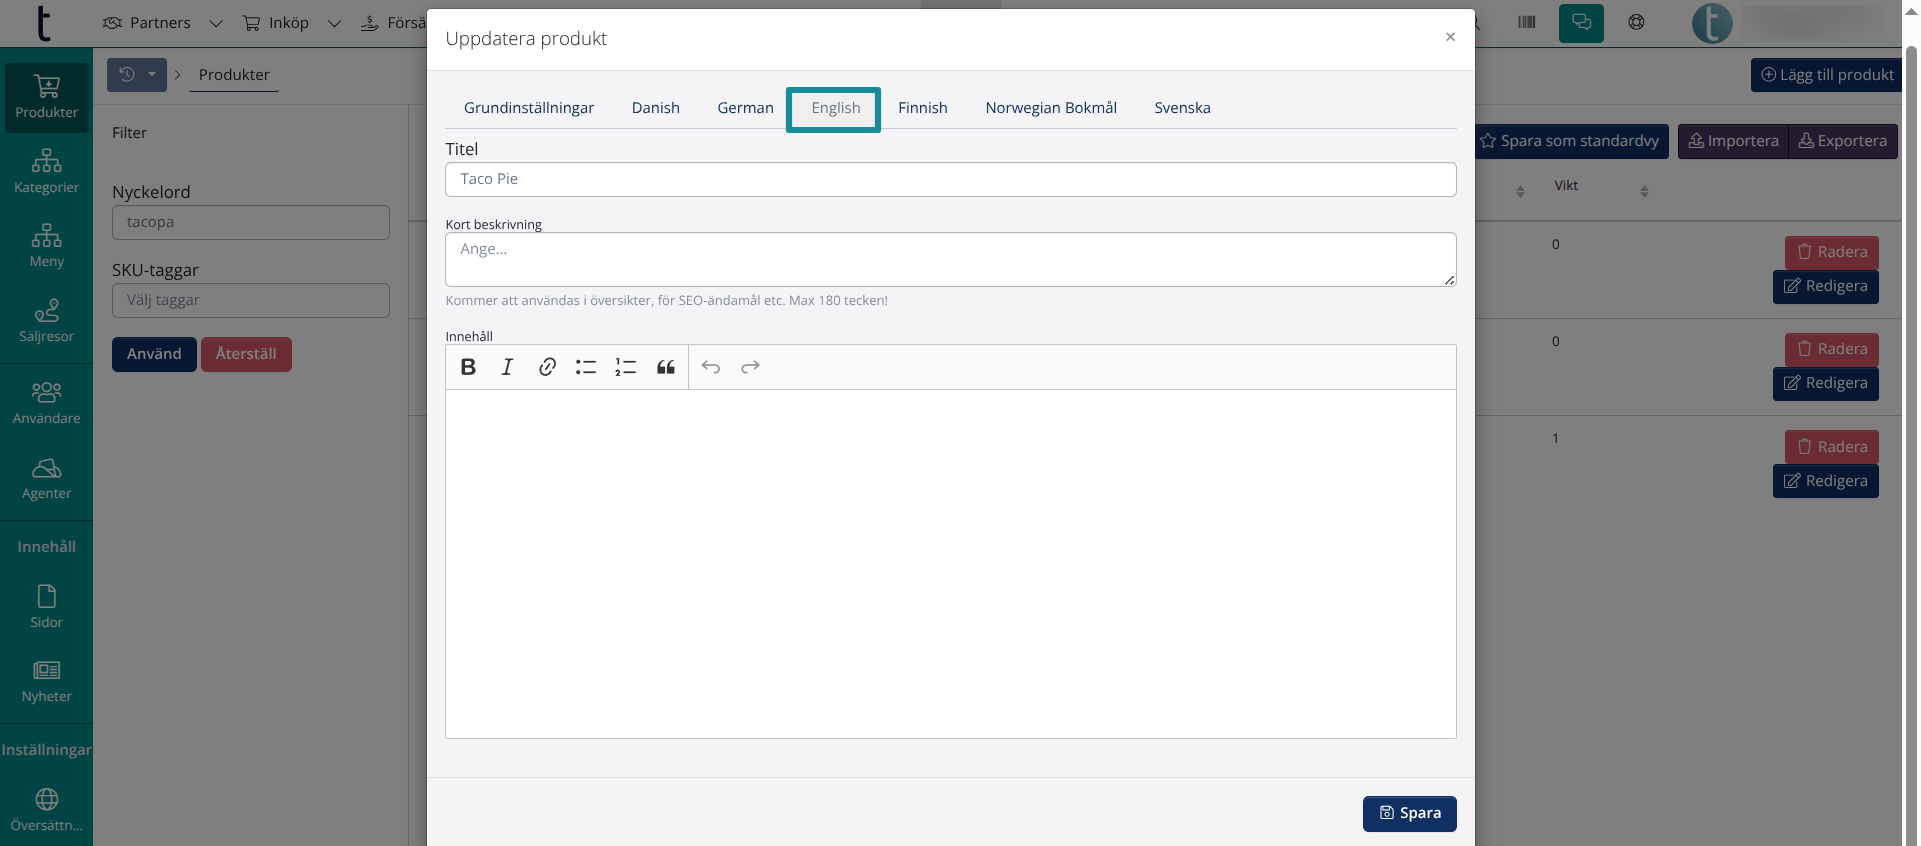1921x846 pixels.
Task: Insert bulleted list in content editor
Action: (586, 367)
